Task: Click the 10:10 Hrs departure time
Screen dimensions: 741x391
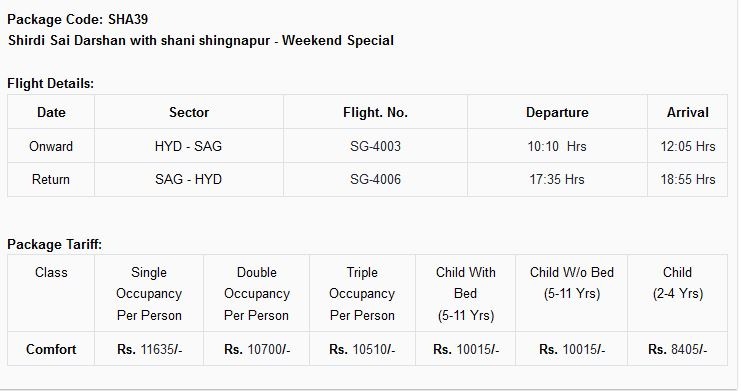Action: [x=557, y=146]
